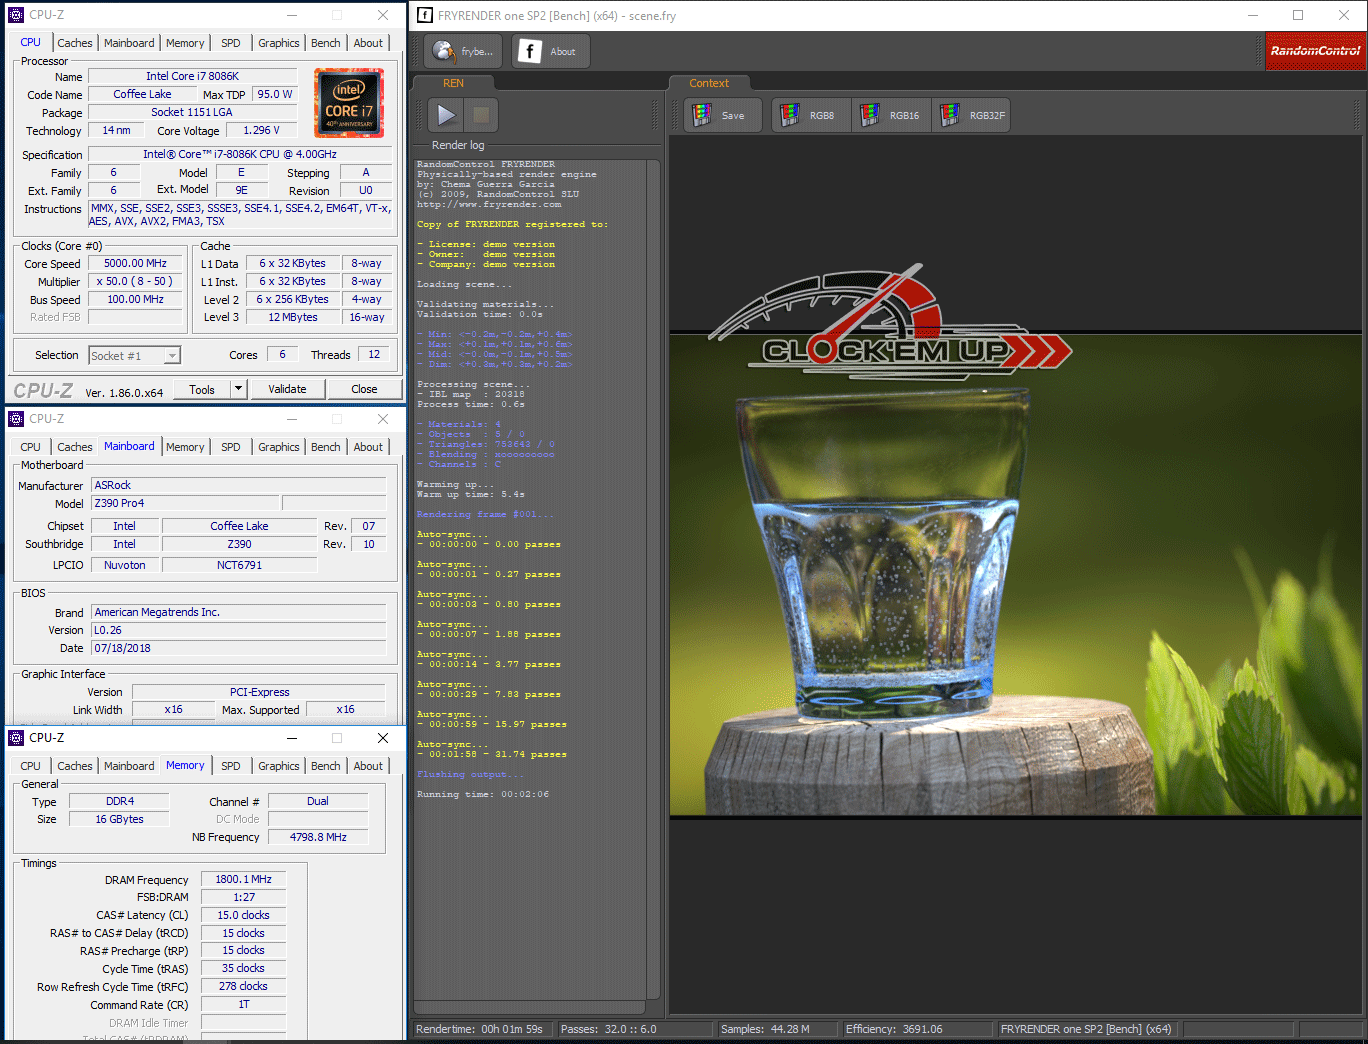The height and width of the screenshot is (1044, 1368).
Task: Click the Threads 12 value
Action: (374, 354)
